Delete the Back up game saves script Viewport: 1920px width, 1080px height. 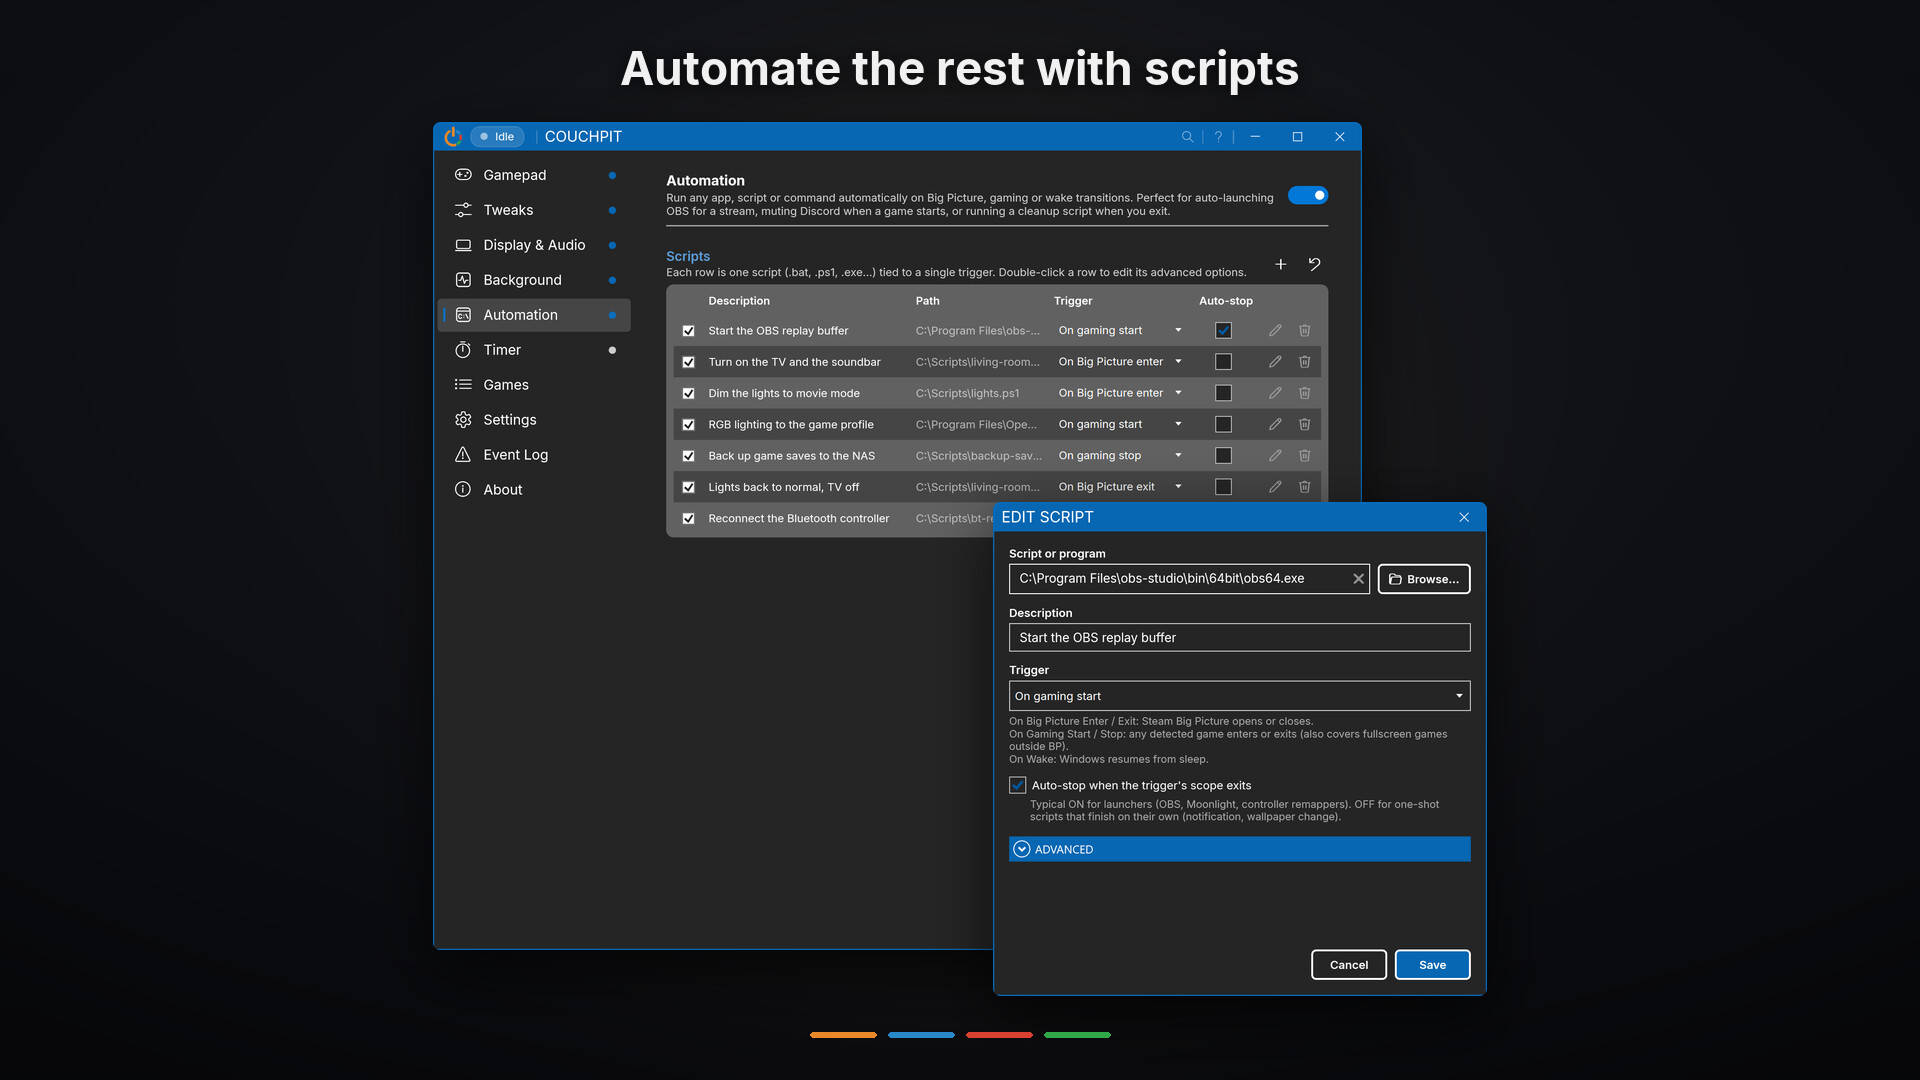tap(1304, 456)
